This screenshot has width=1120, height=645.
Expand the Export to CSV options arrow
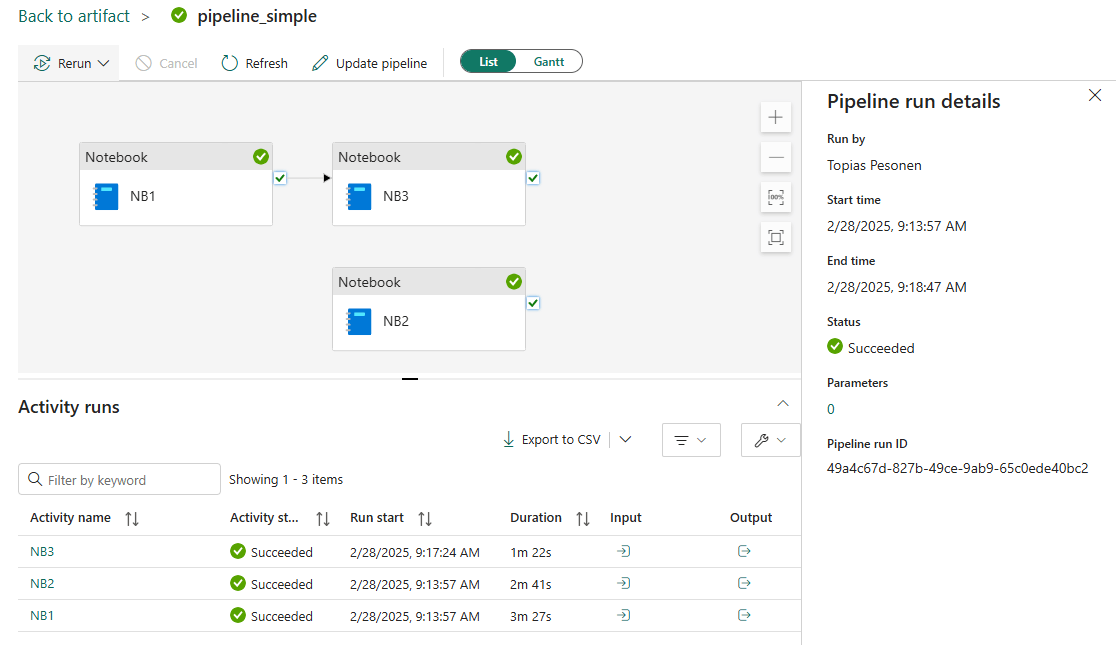coord(626,440)
